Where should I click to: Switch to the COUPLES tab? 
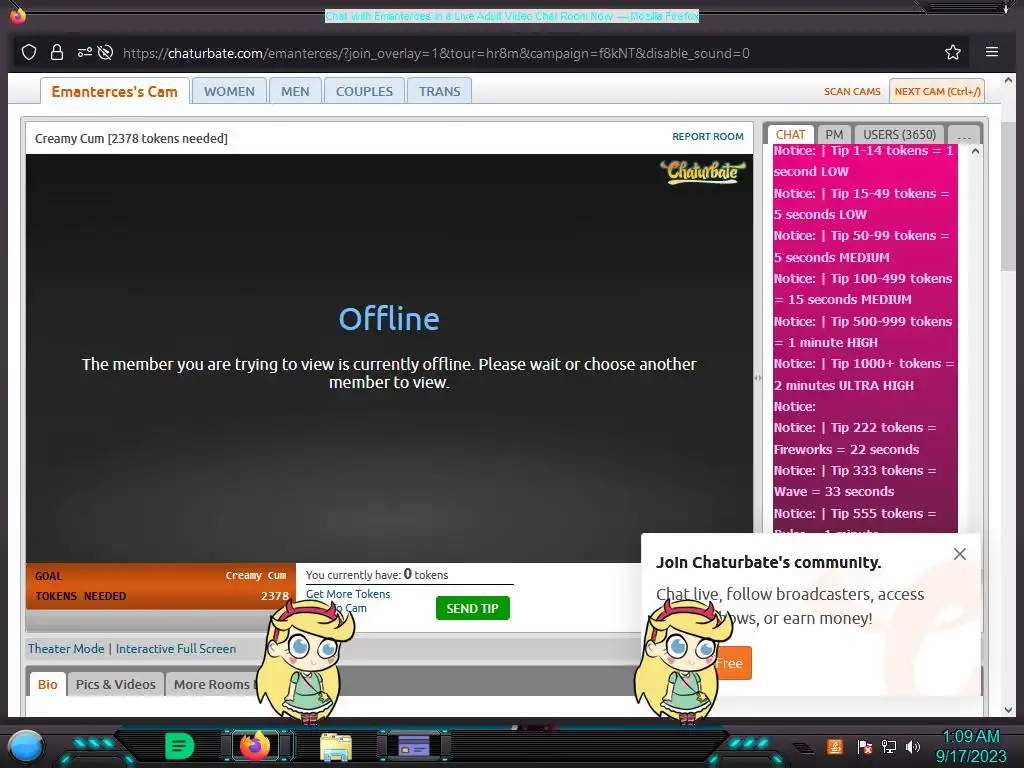364,91
